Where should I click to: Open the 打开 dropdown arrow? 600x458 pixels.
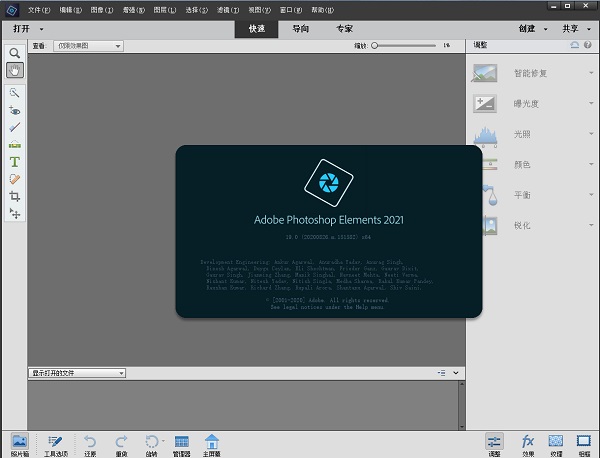[41, 29]
